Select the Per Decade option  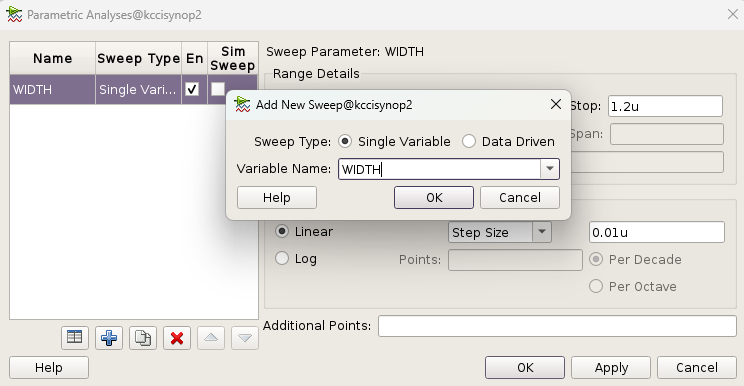[596, 259]
